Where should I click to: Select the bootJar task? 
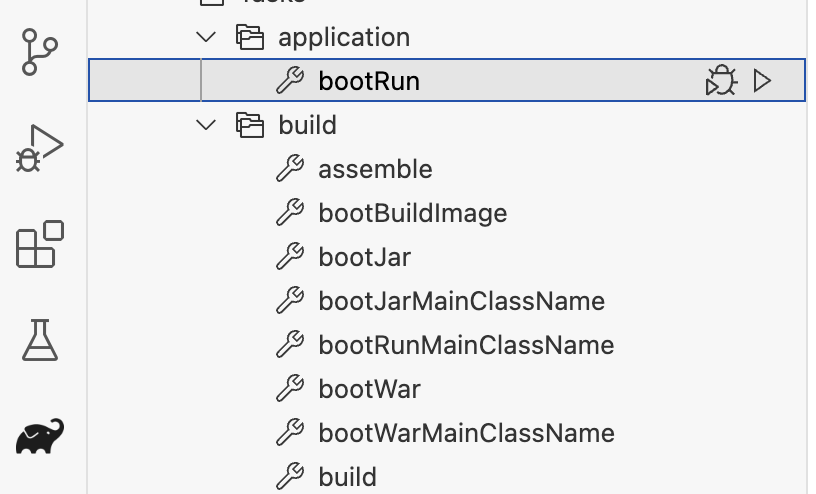pos(365,257)
